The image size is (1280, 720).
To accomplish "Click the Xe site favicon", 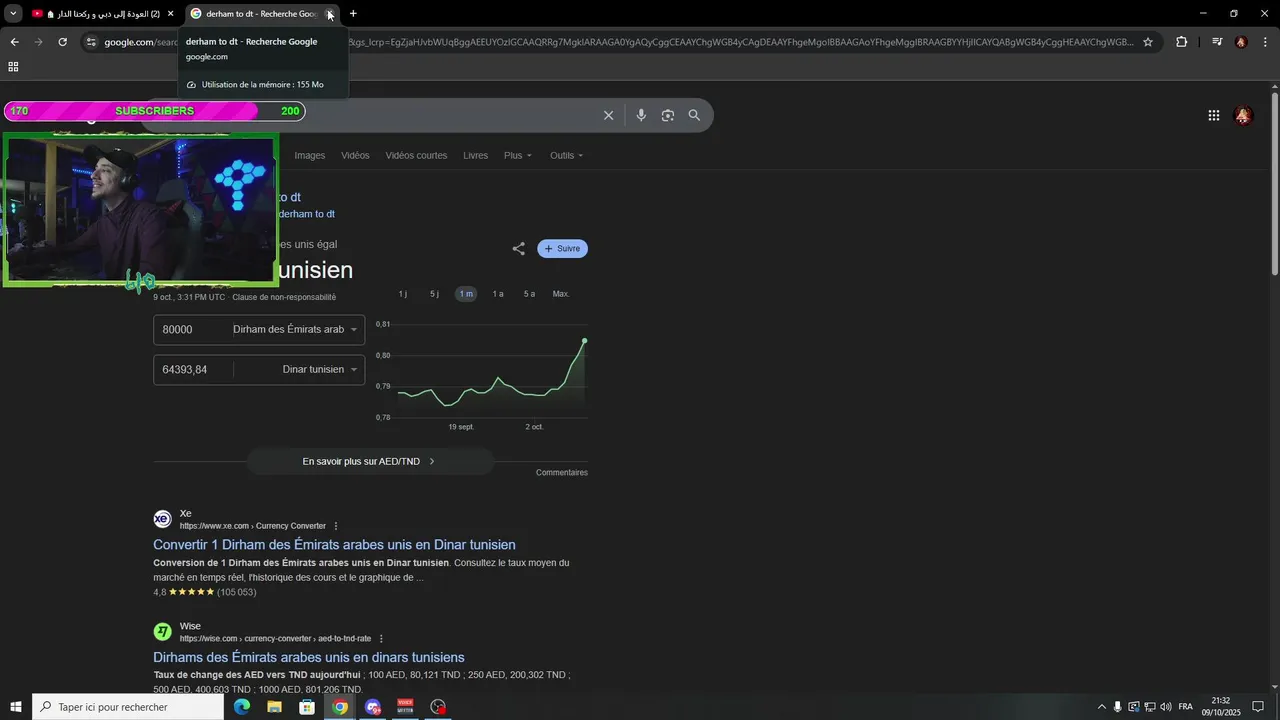I will tap(162, 519).
